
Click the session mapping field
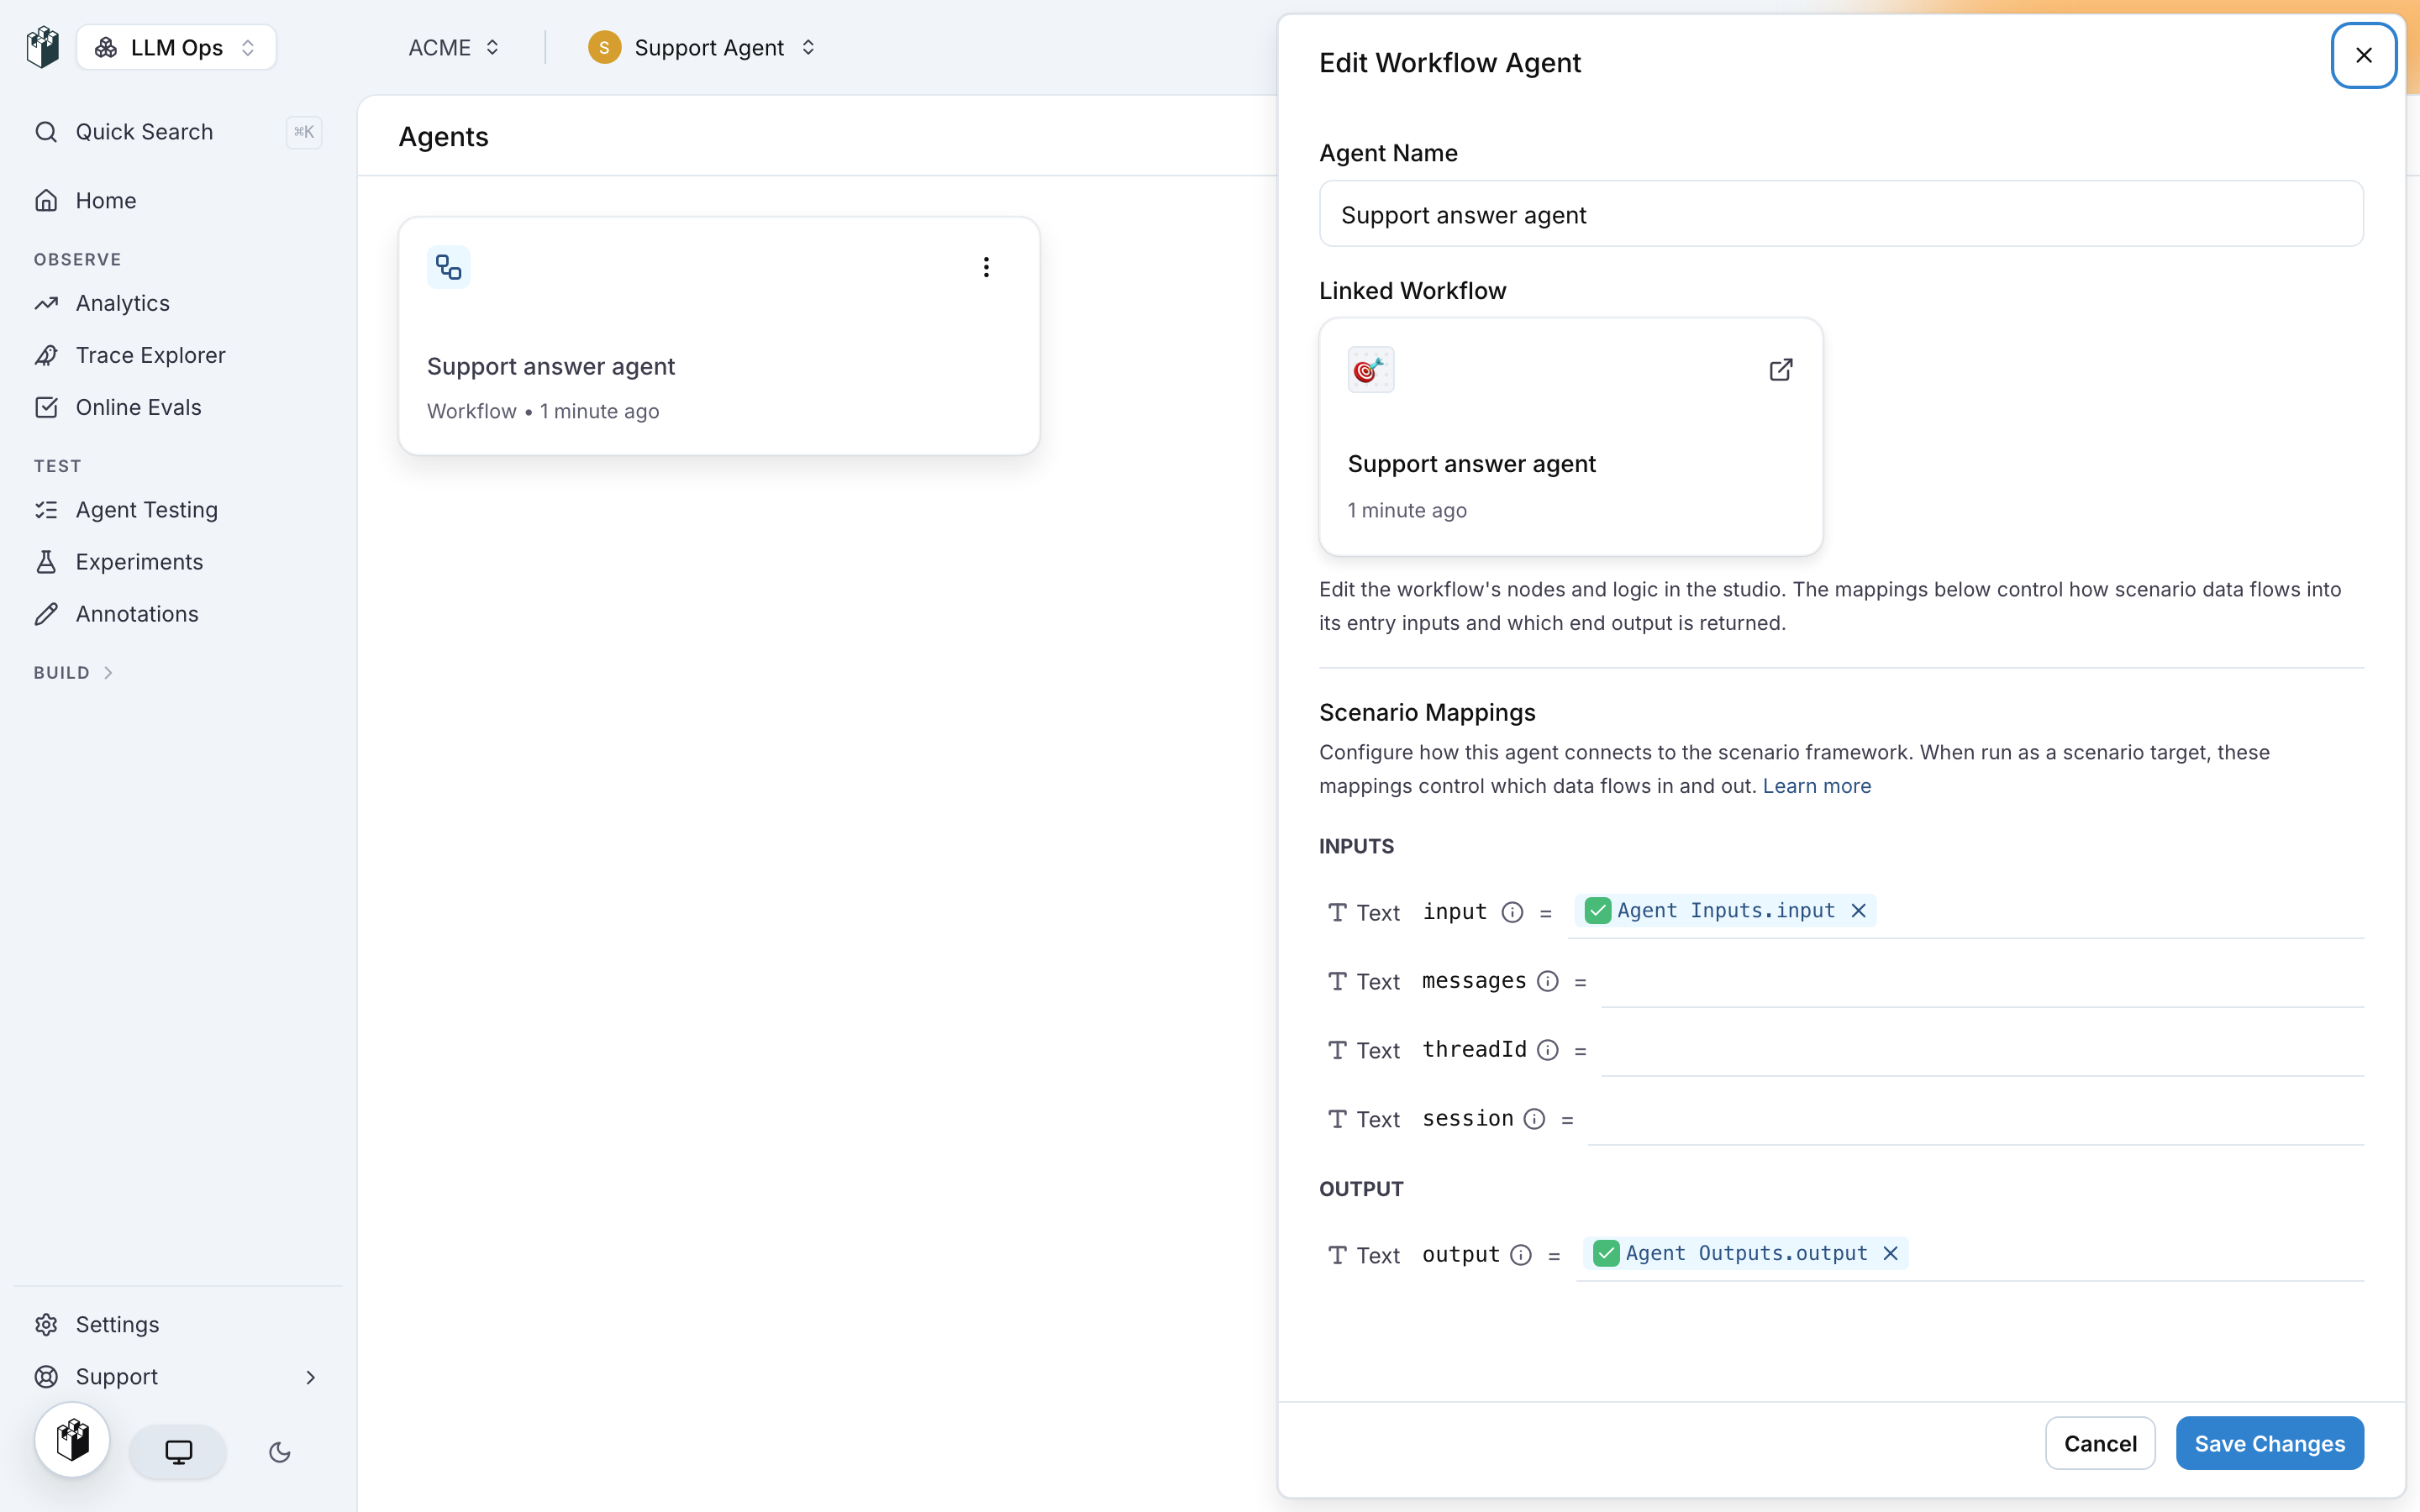pos(1975,1119)
